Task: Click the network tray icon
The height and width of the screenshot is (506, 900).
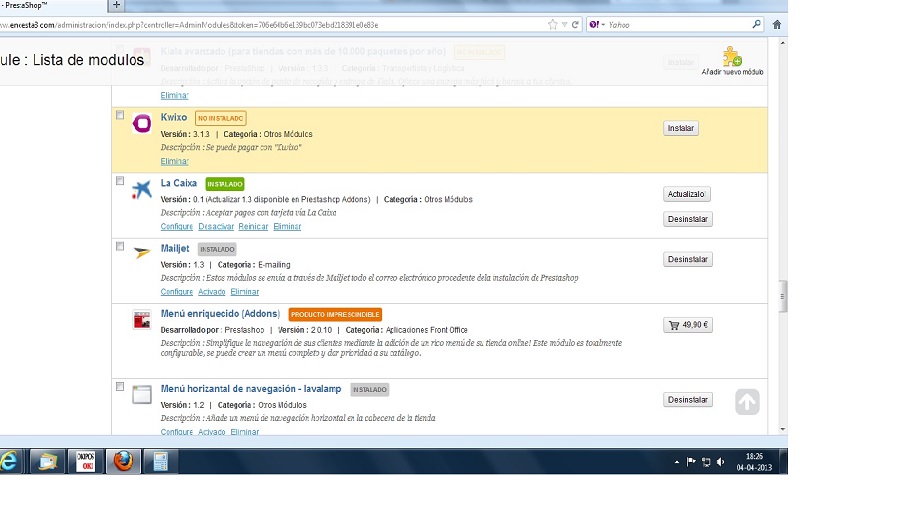Action: (x=706, y=462)
